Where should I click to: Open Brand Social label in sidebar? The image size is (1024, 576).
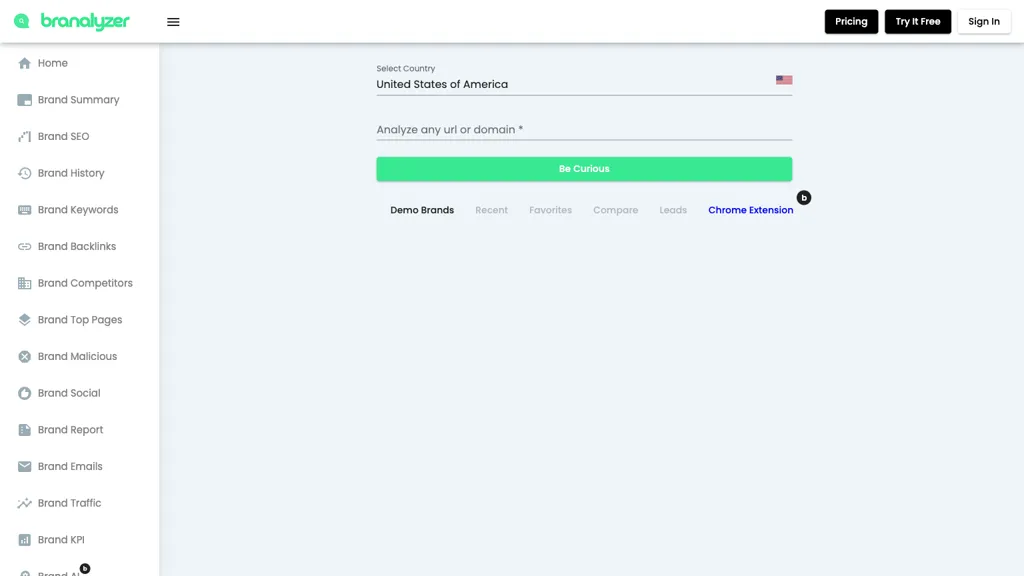pos(69,393)
